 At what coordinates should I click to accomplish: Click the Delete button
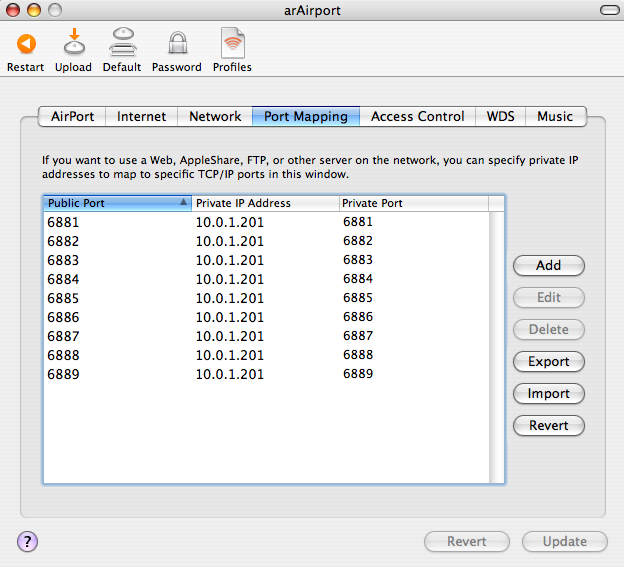coord(549,329)
